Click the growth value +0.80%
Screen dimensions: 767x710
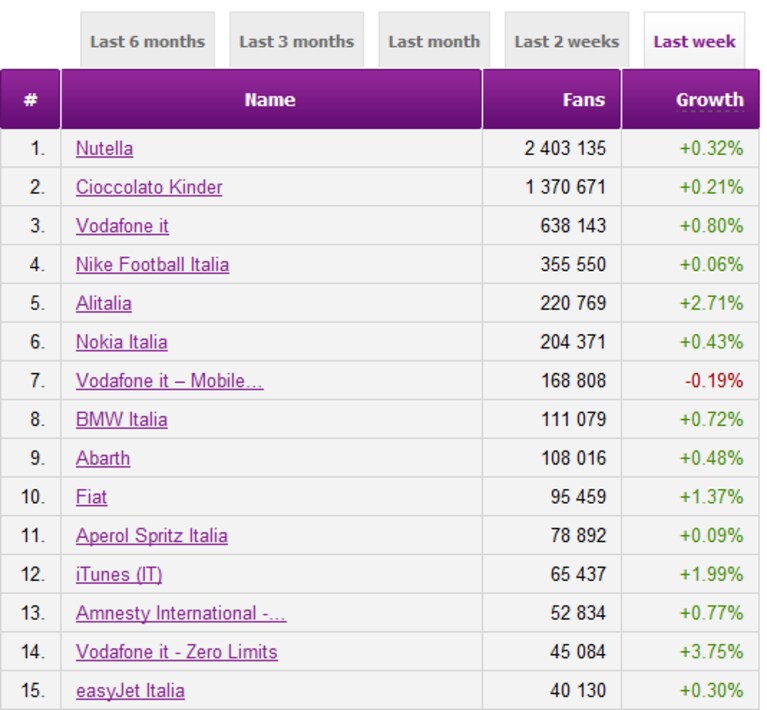[711, 226]
